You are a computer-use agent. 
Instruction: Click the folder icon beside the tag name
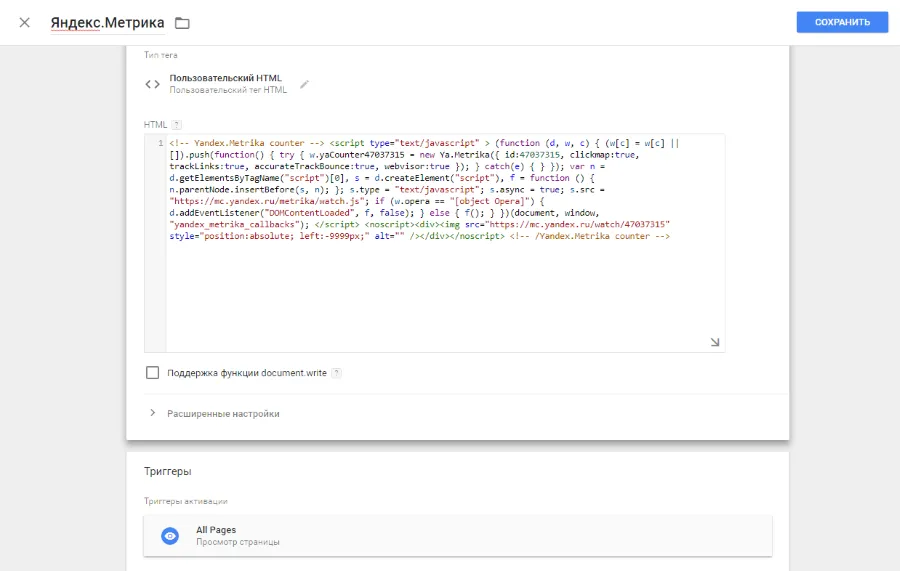[x=182, y=23]
